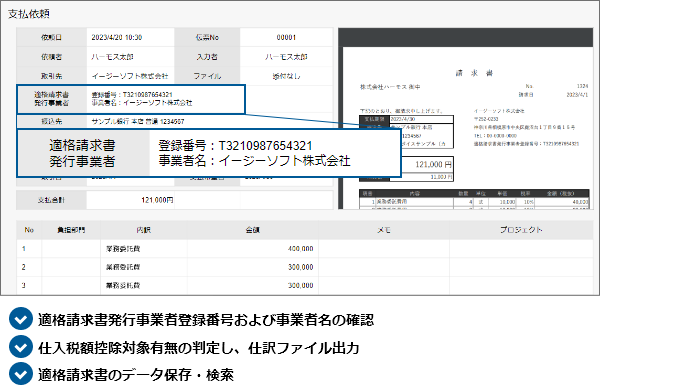Click the 振込先 label cell

(x=51, y=121)
